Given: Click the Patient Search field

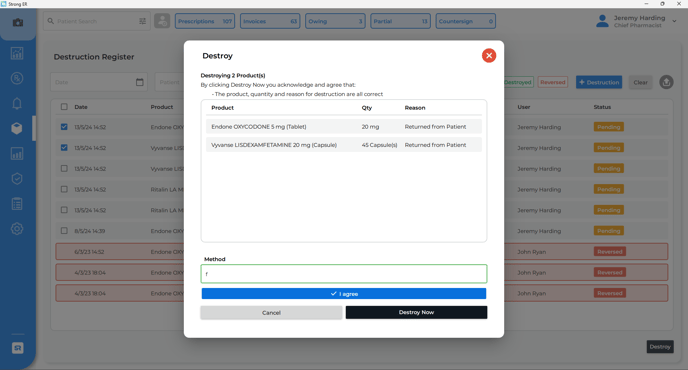Looking at the screenshot, I should click(97, 21).
